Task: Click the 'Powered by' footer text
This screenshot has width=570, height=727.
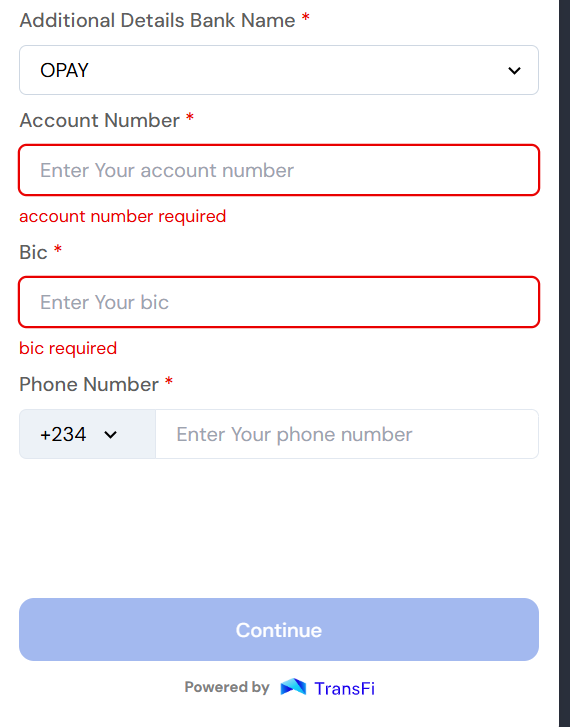Action: 227,687
